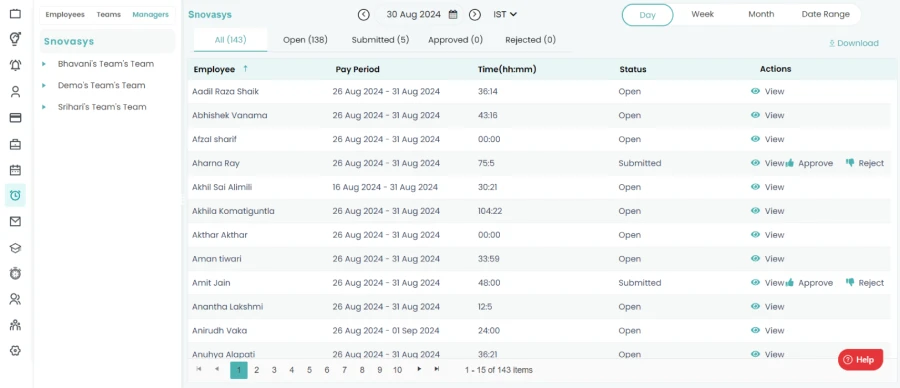View Abhishek Vanama's timesheet eye icon
The height and width of the screenshot is (388, 900).
click(x=755, y=115)
